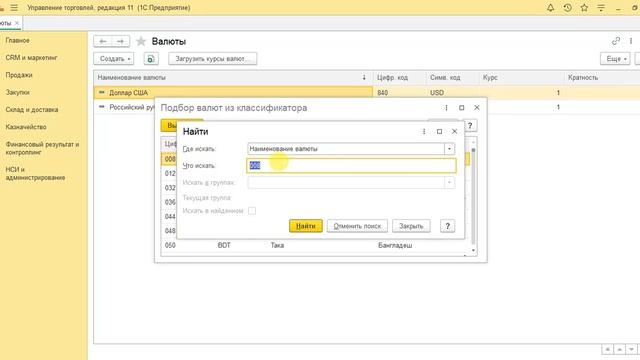640x360 pixels.
Task: Close the Подбор валют из классификатора window
Action: tap(477, 108)
